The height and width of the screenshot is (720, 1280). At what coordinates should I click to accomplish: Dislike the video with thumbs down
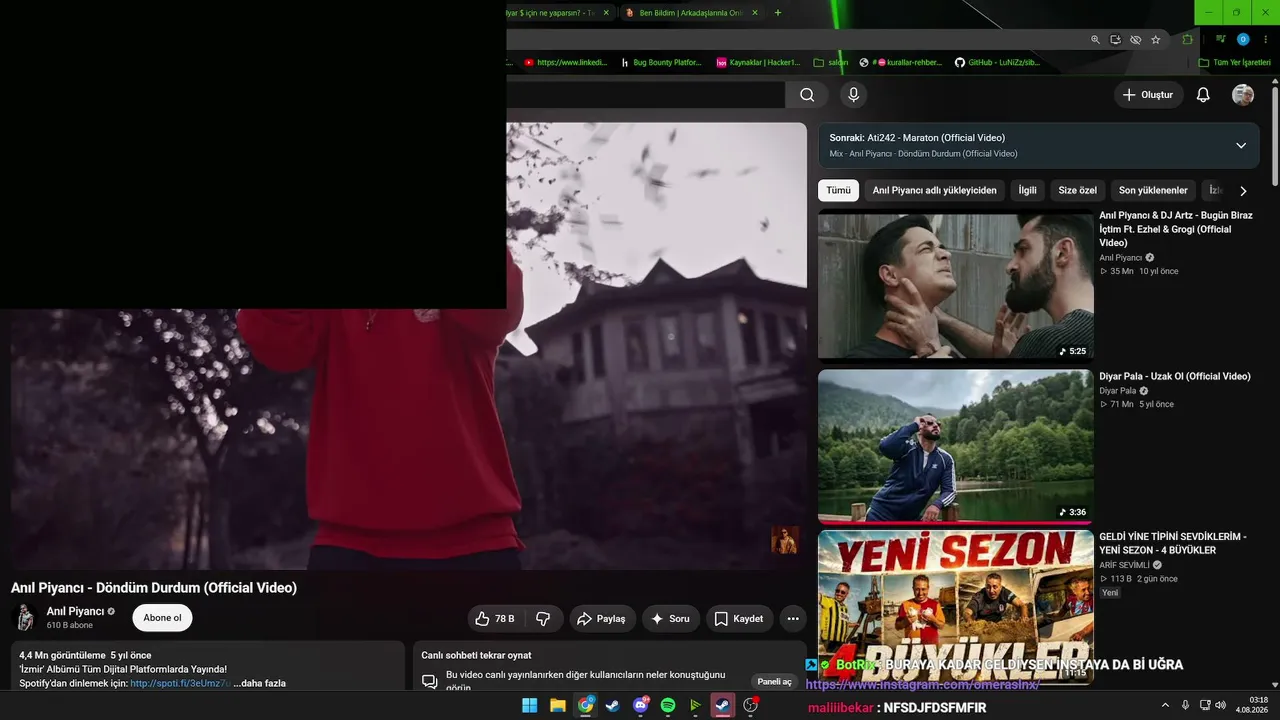(x=543, y=619)
